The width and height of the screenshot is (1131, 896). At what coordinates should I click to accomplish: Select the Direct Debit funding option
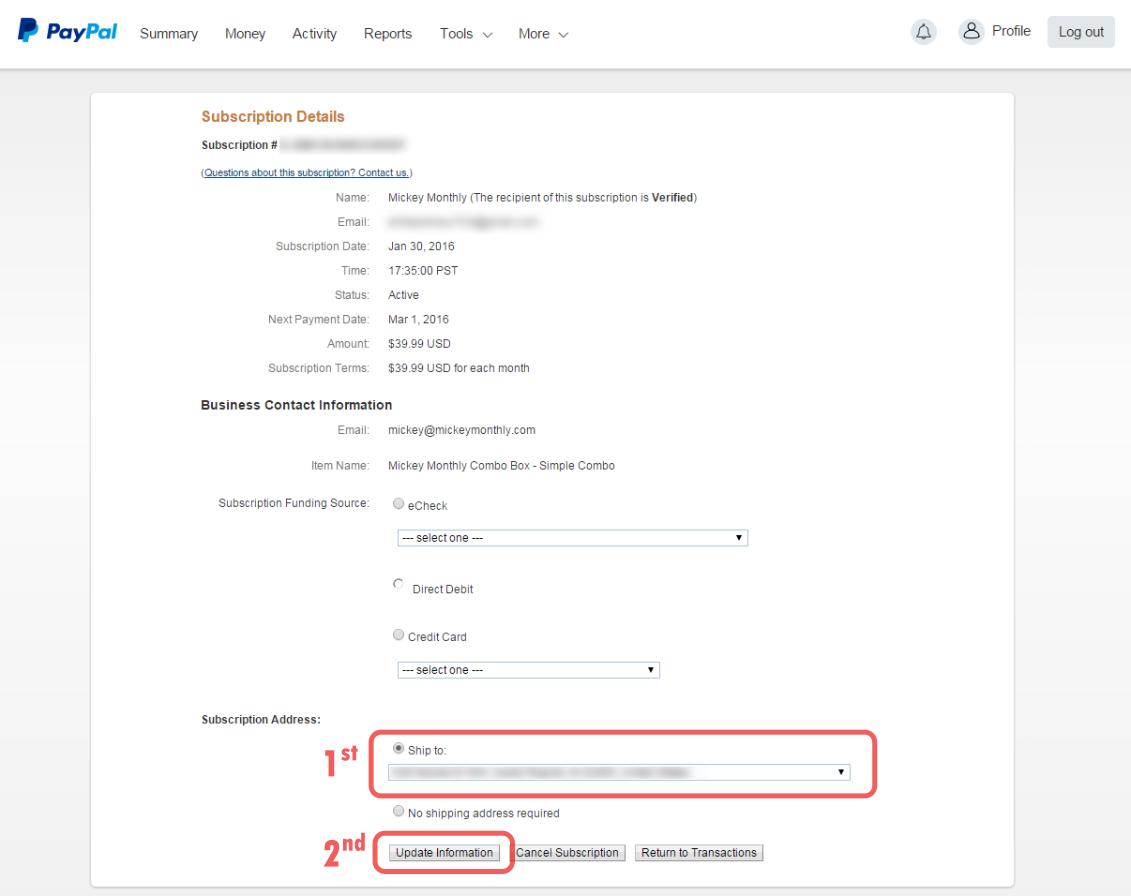[398, 584]
